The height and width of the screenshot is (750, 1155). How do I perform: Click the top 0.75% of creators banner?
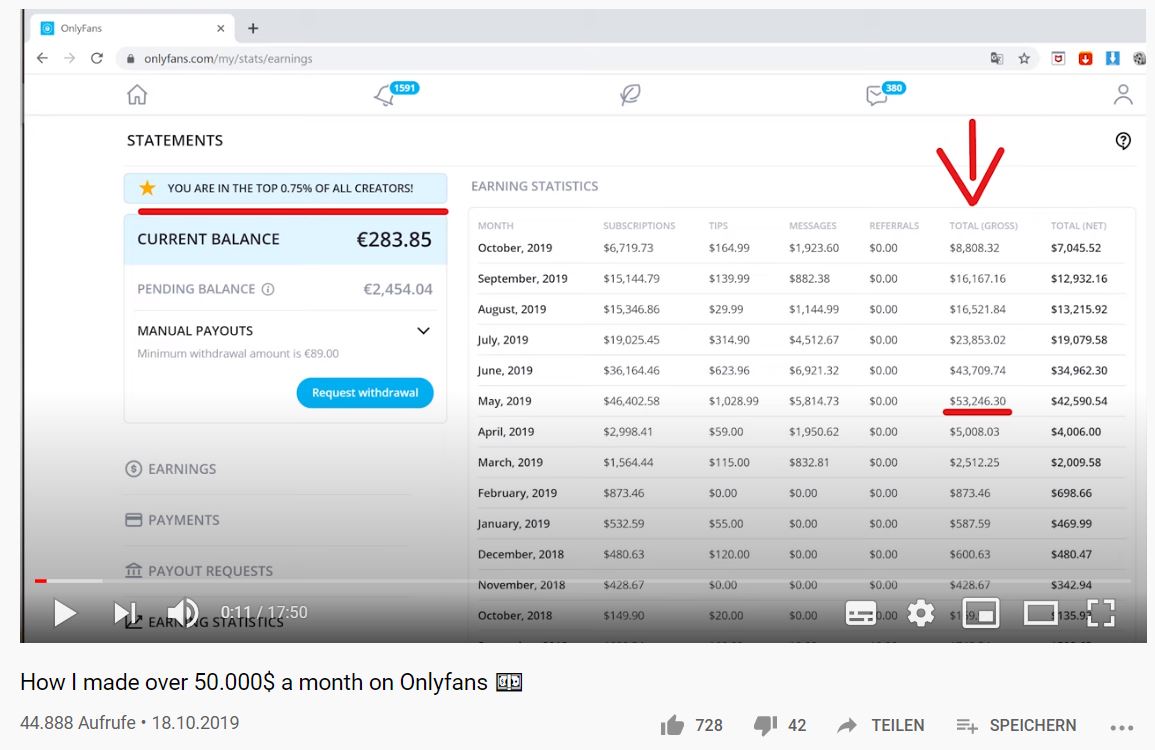coord(285,188)
